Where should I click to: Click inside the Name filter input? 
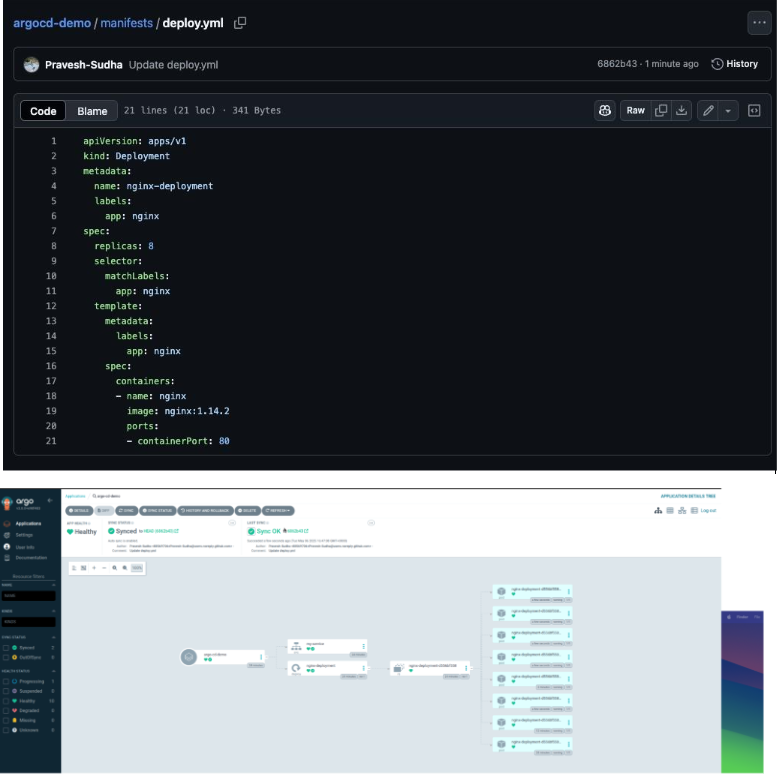pyautogui.click(x=28, y=596)
